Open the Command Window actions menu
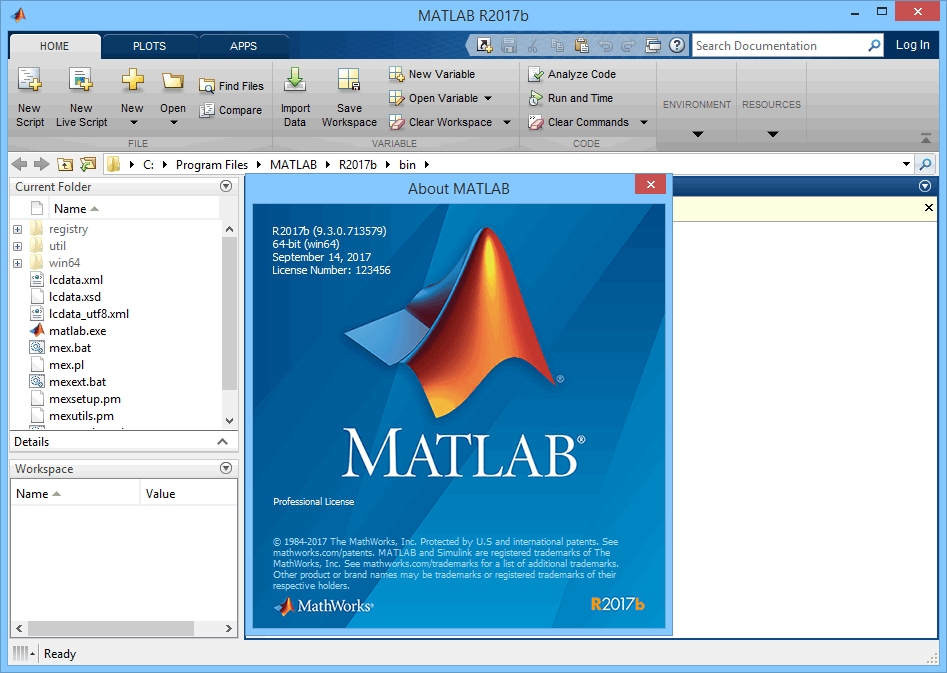 [925, 186]
